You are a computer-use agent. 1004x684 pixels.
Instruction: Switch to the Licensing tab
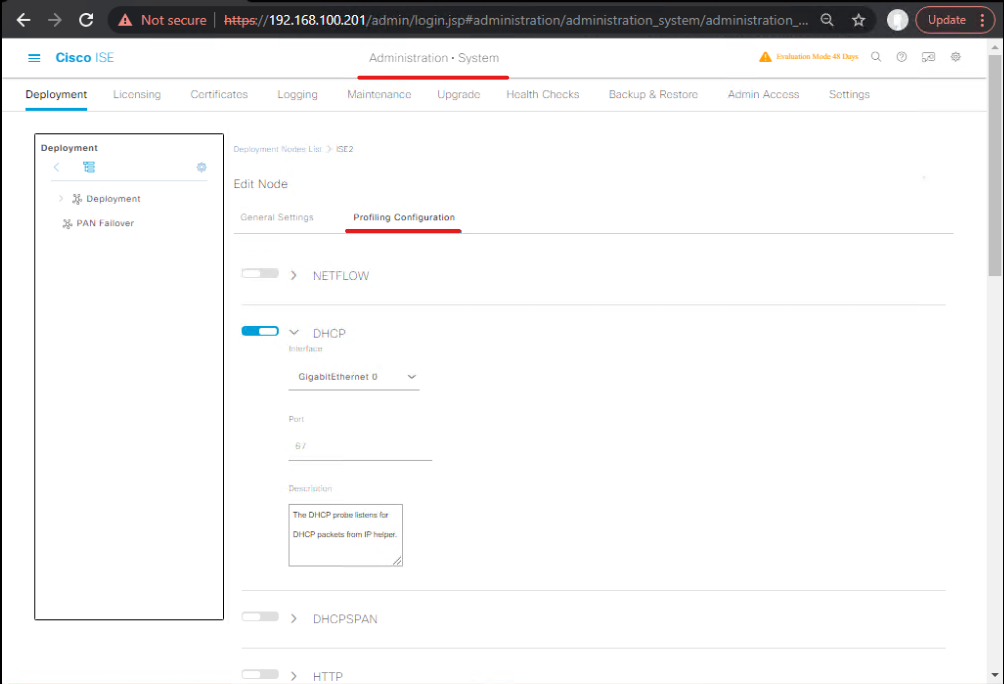coord(137,95)
